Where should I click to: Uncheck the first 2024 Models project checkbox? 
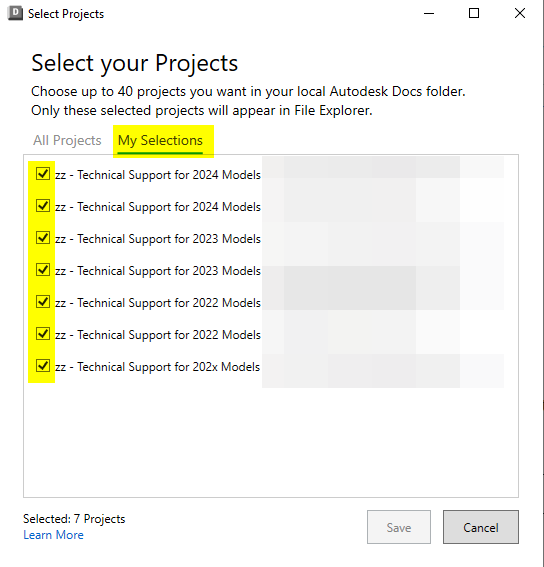click(x=43, y=174)
